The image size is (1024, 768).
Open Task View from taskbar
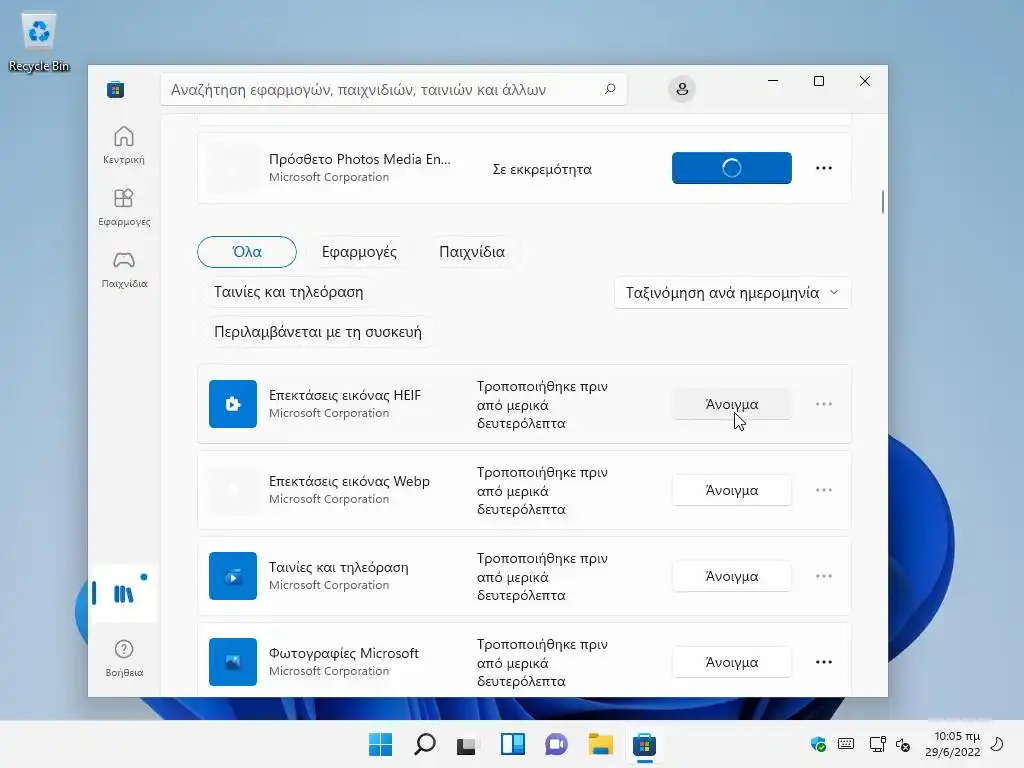pos(468,744)
